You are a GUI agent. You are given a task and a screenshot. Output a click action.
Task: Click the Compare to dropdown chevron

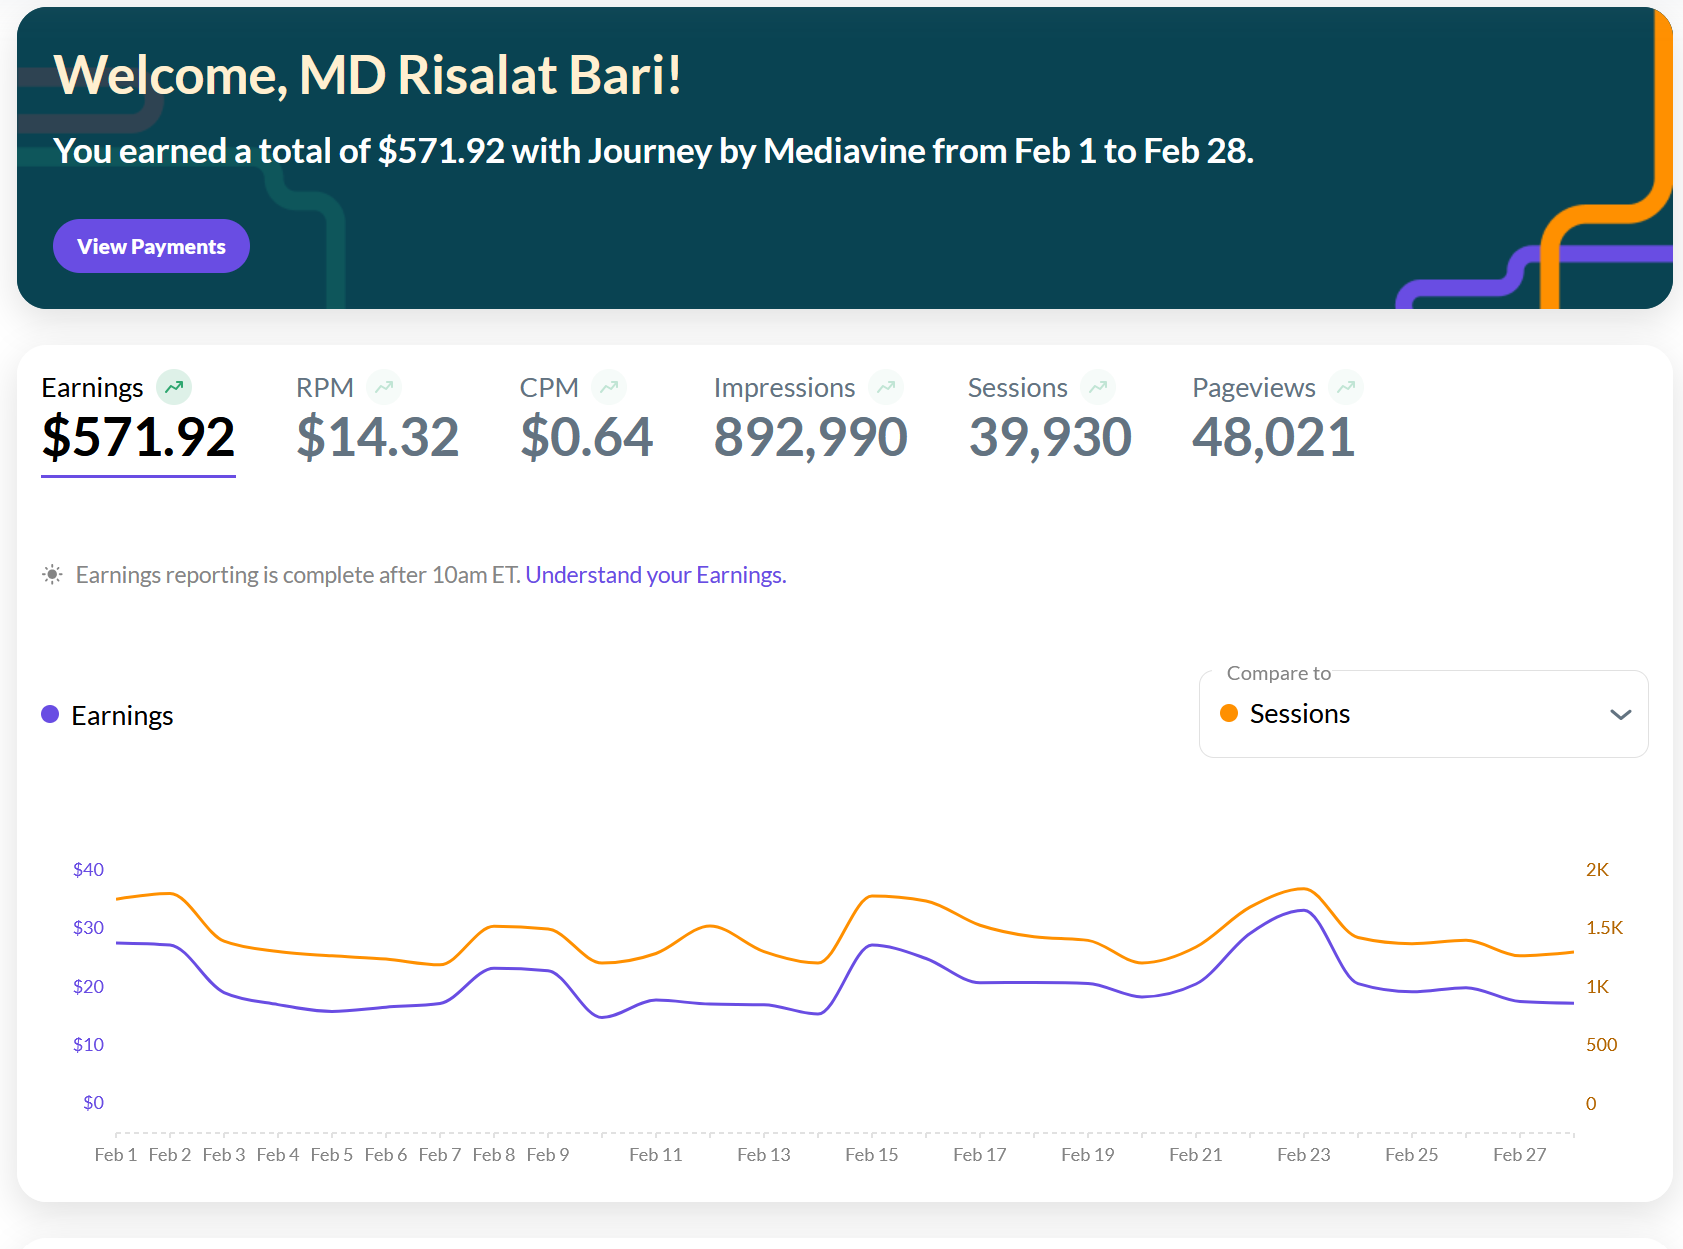point(1621,714)
